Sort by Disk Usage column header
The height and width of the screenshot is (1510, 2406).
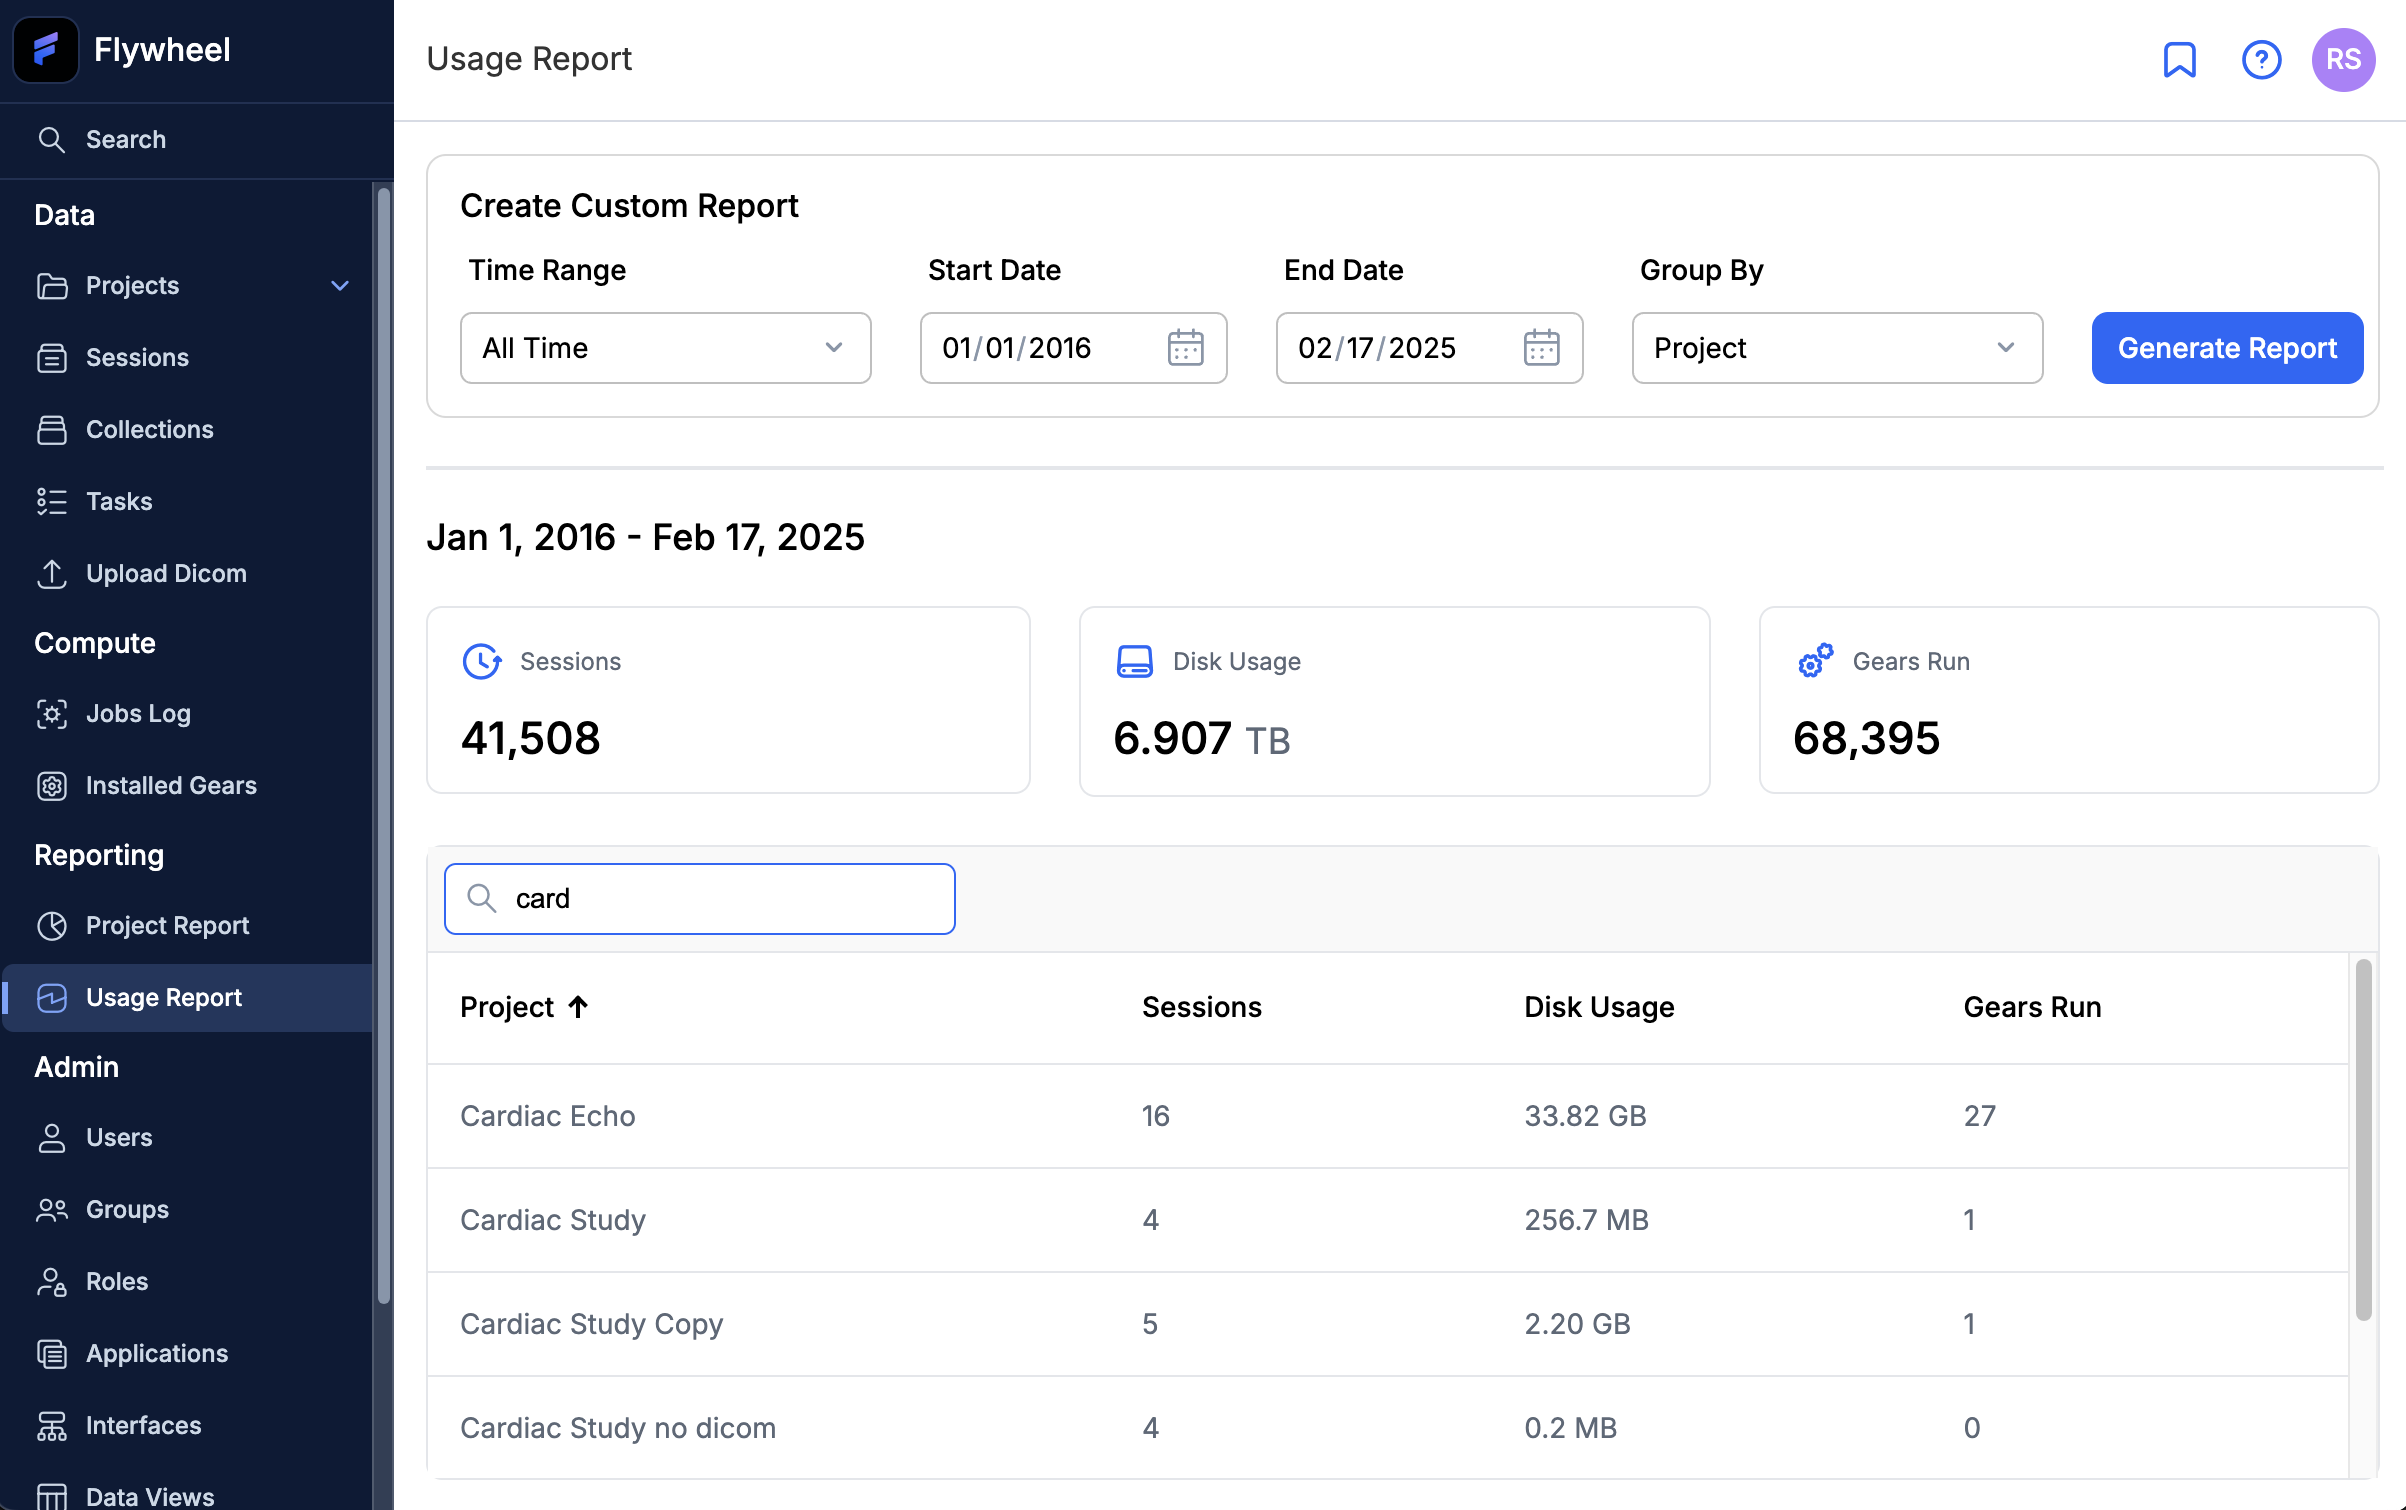pos(1599,1007)
